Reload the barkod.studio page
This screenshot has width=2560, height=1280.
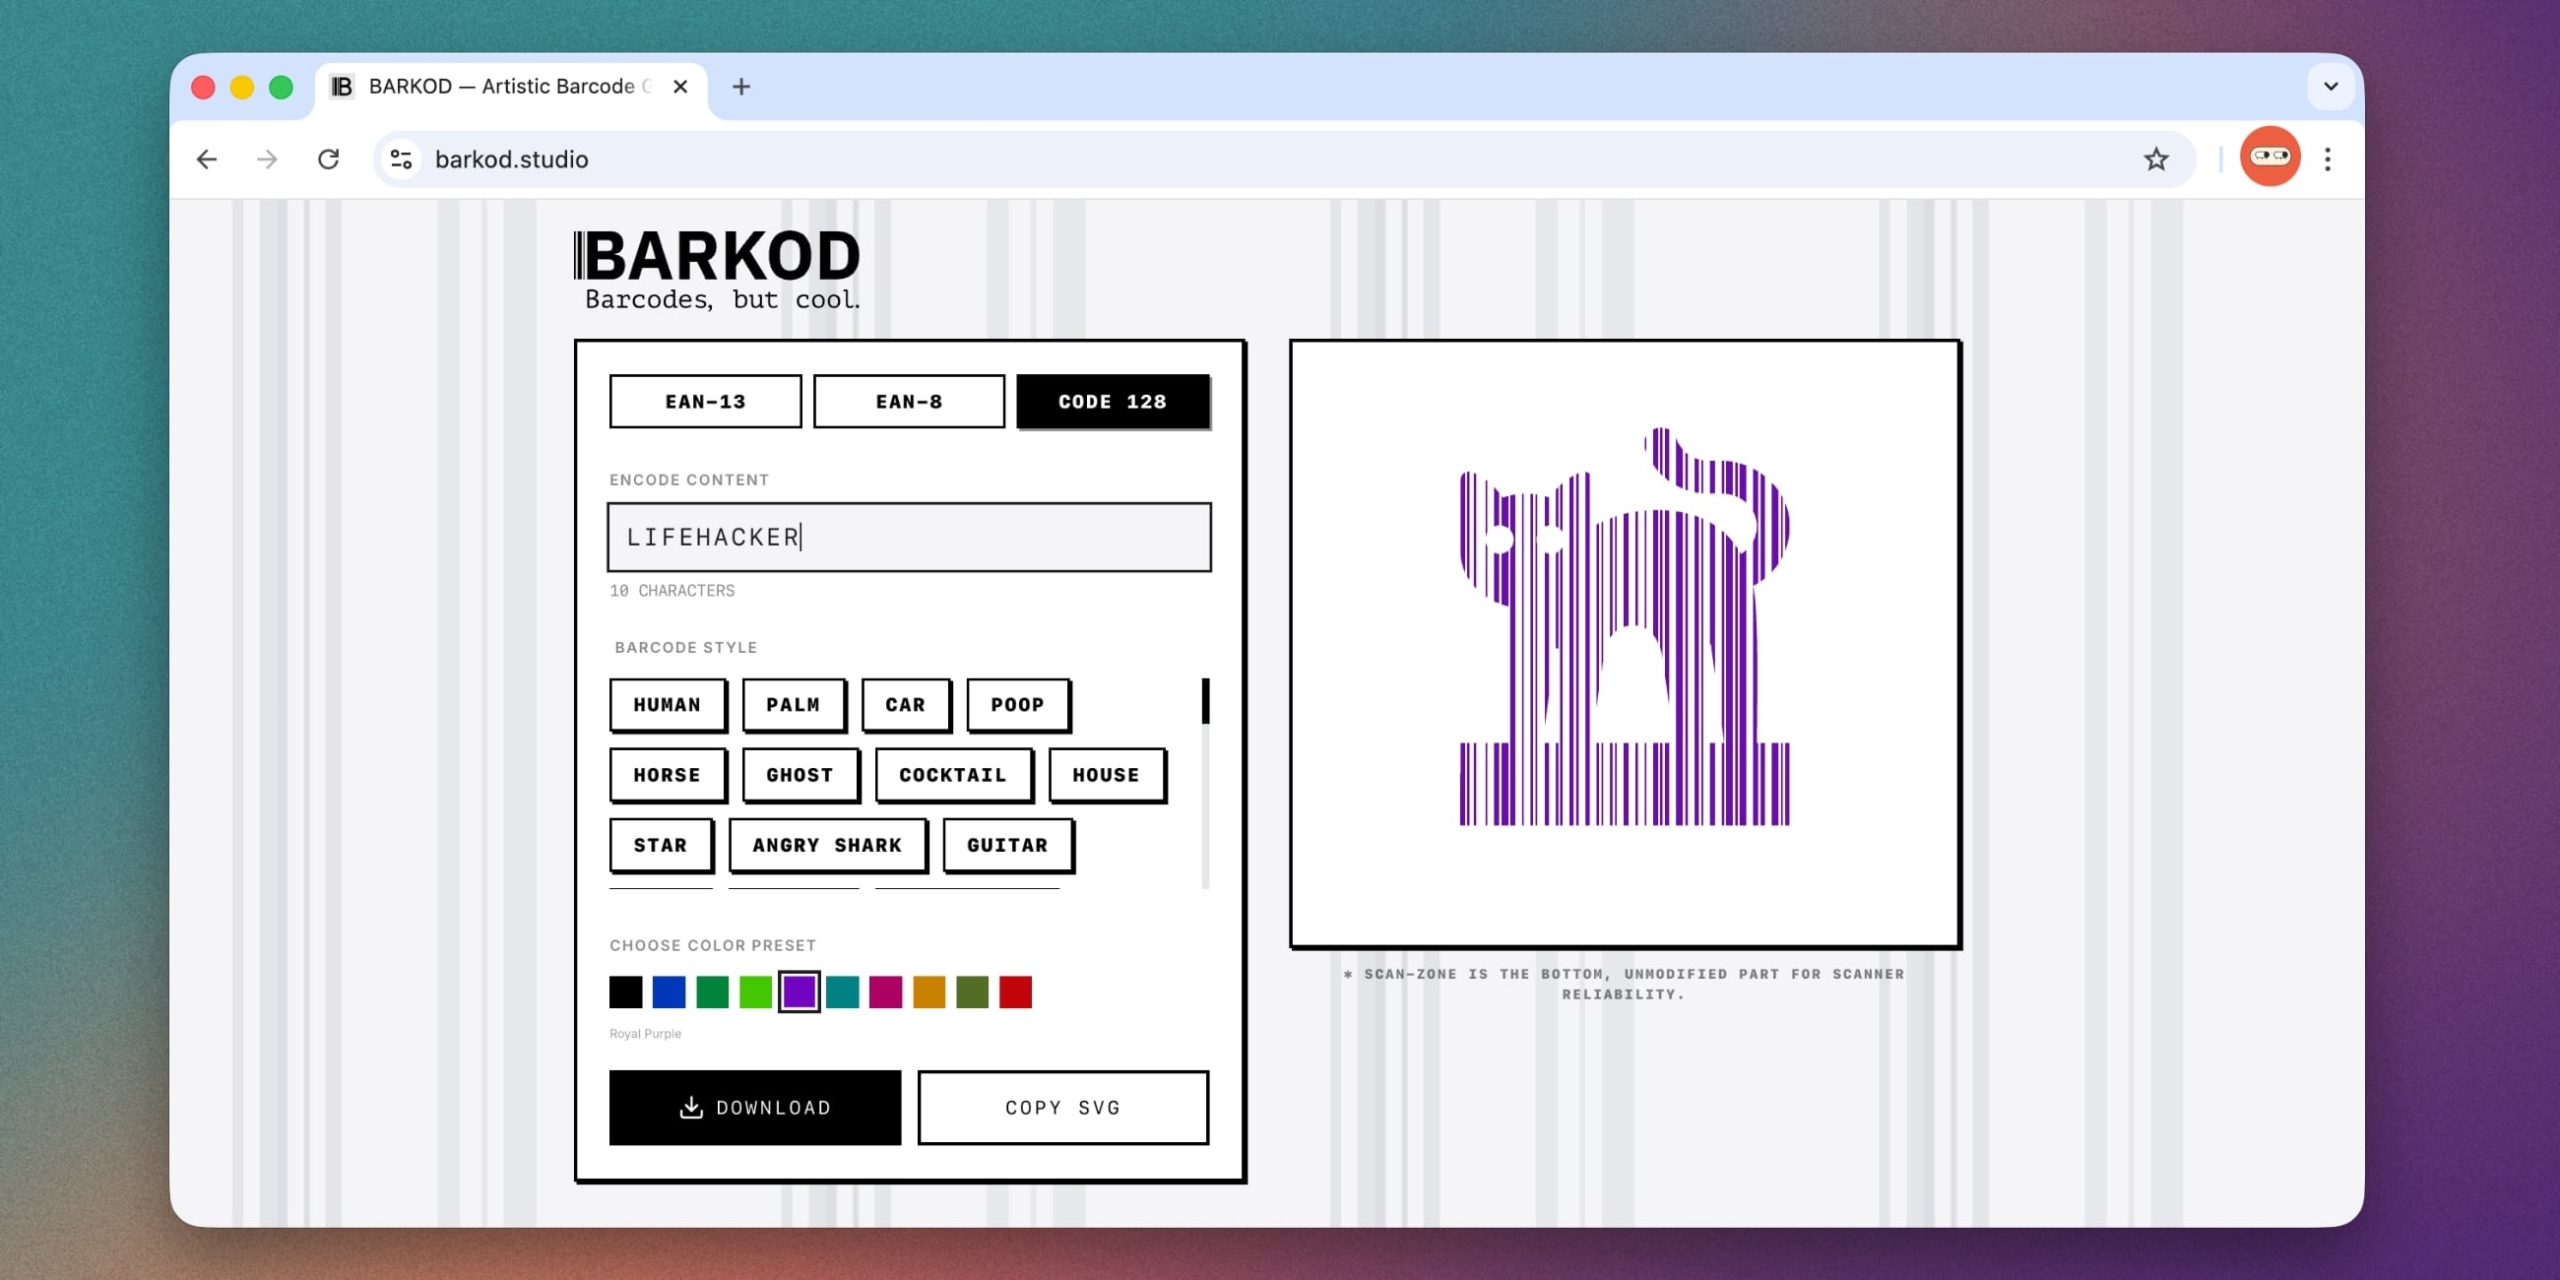pyautogui.click(x=328, y=159)
